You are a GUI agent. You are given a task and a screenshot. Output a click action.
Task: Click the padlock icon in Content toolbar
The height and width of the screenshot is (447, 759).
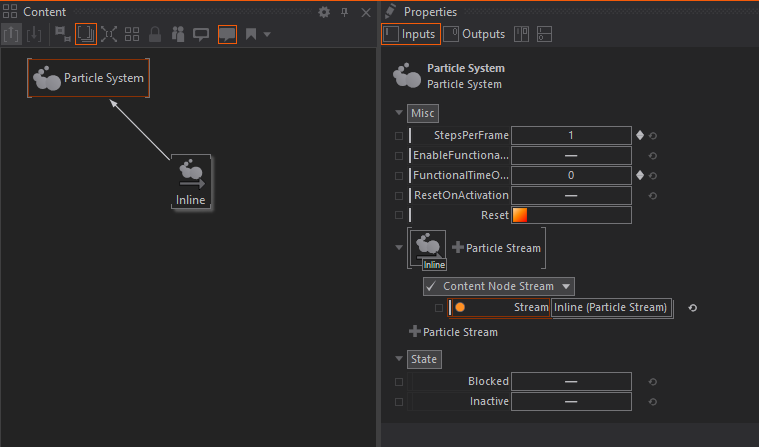pos(155,34)
